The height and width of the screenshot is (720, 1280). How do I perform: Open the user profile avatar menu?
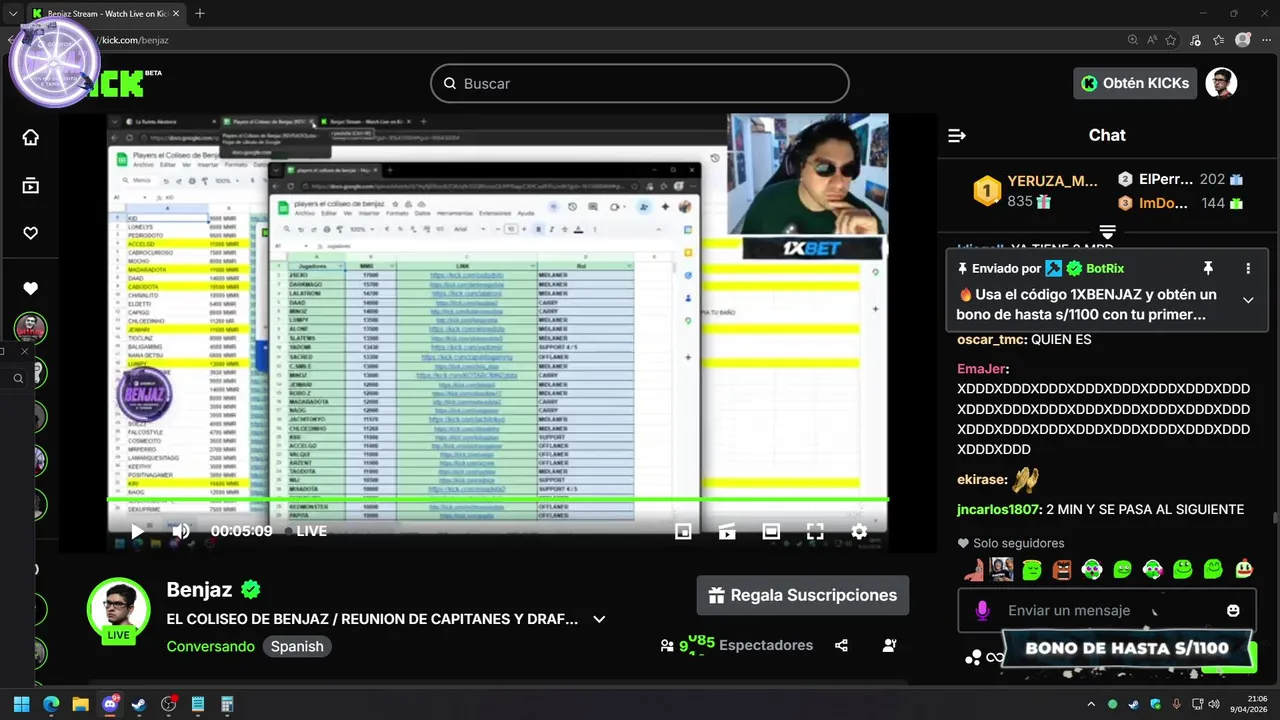[x=1221, y=83]
